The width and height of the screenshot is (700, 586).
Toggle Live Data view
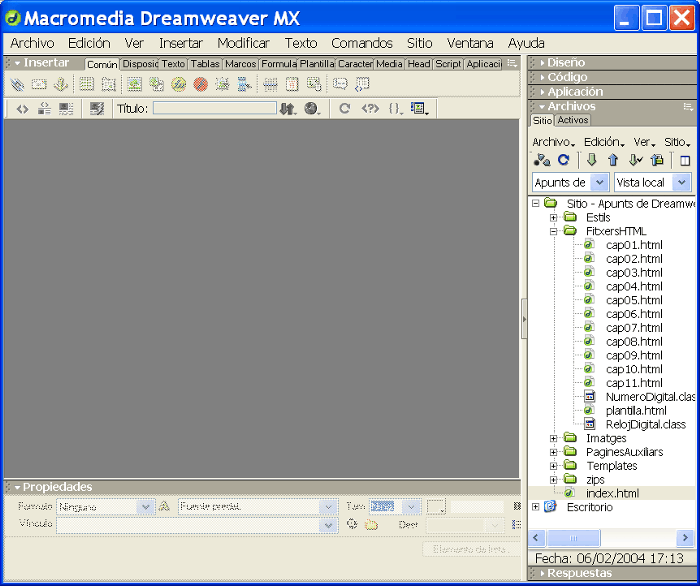pos(97,108)
